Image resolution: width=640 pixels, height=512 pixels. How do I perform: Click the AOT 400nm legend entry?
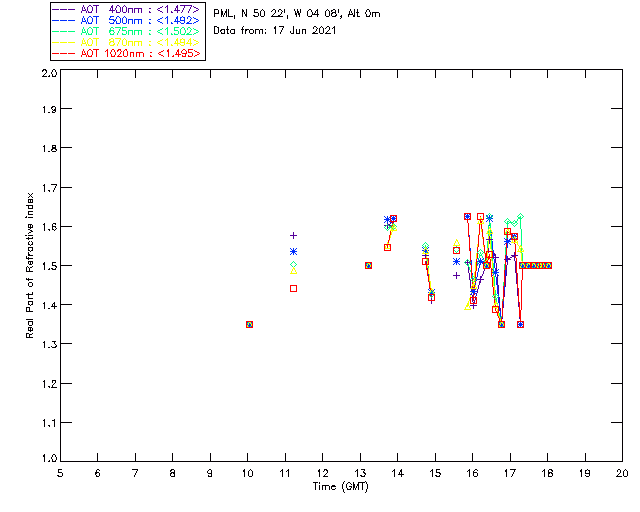pos(126,9)
